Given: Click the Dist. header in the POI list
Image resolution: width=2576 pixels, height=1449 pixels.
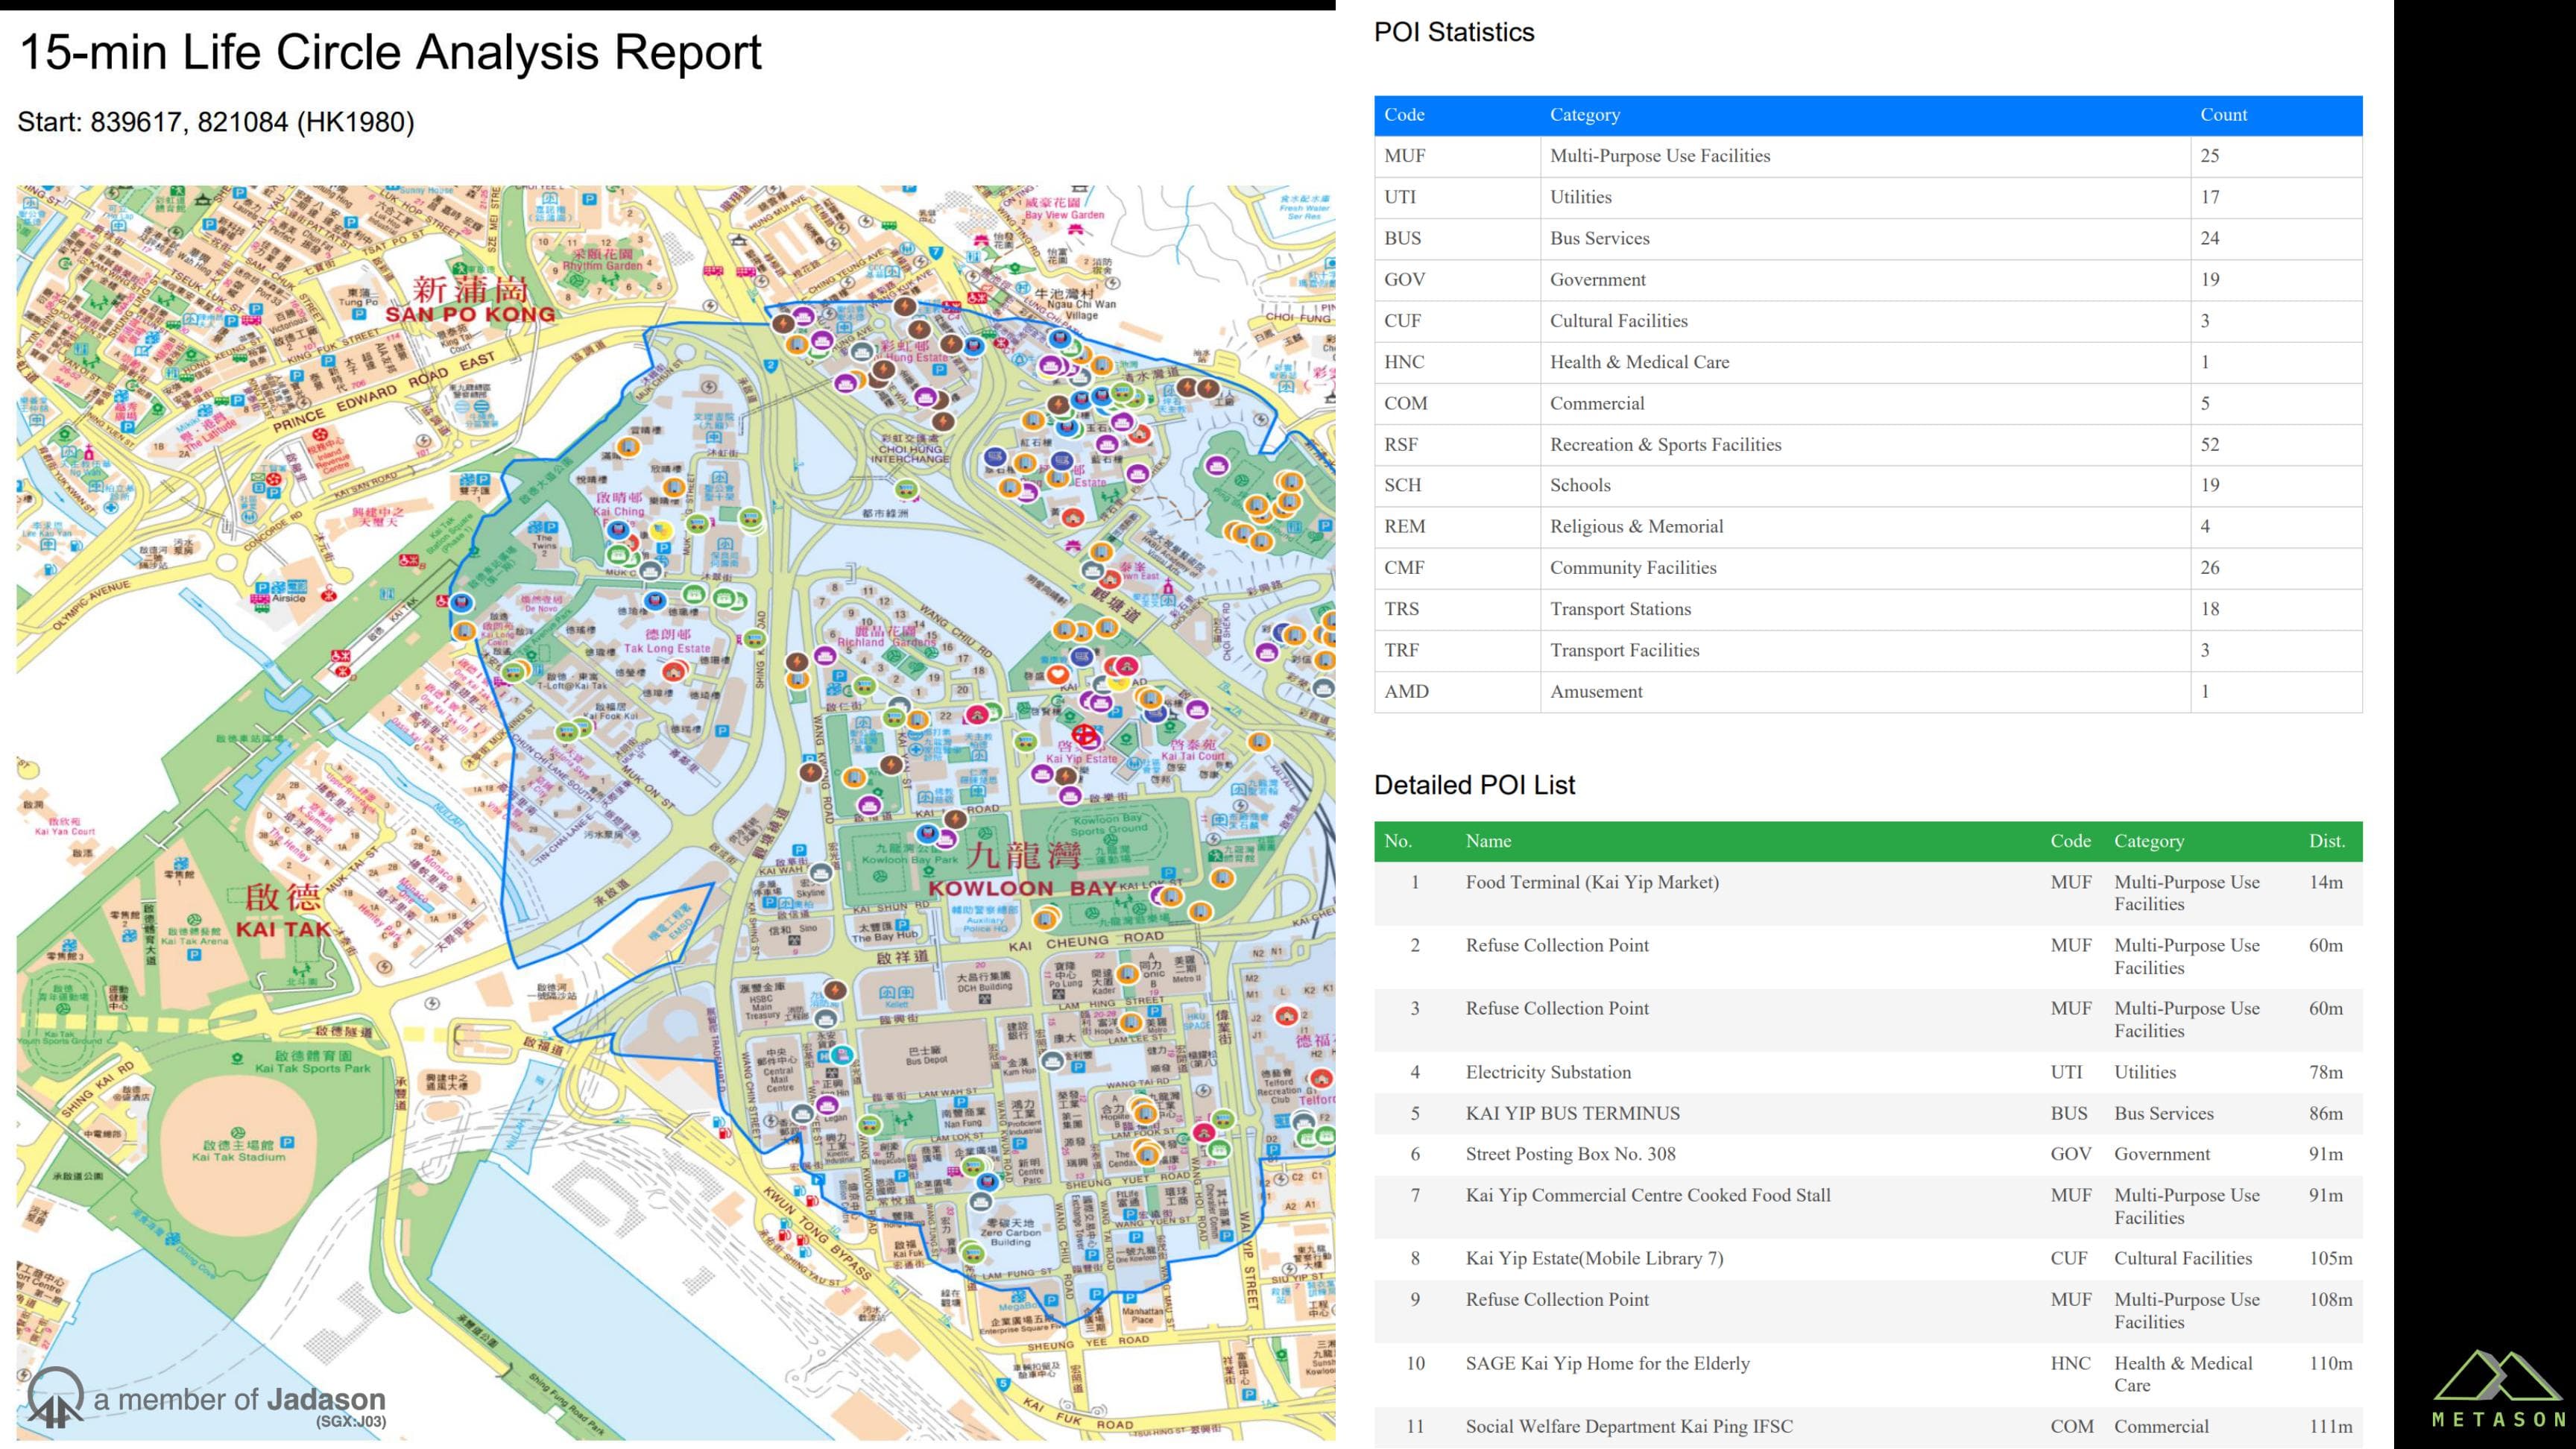Looking at the screenshot, I should pos(2327,841).
